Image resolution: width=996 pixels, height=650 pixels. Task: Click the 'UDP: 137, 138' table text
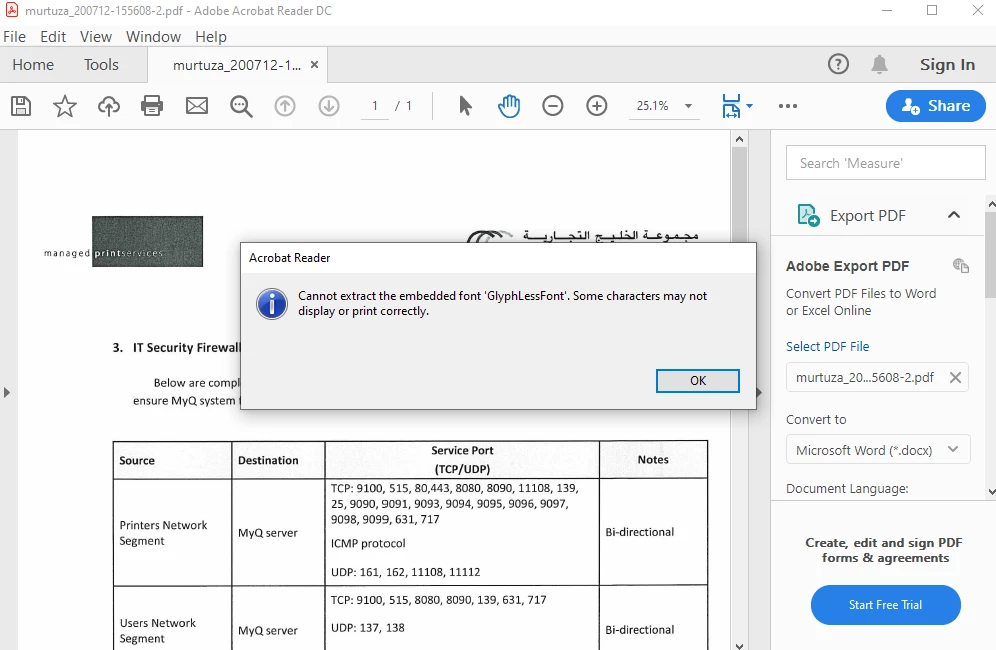click(x=368, y=628)
